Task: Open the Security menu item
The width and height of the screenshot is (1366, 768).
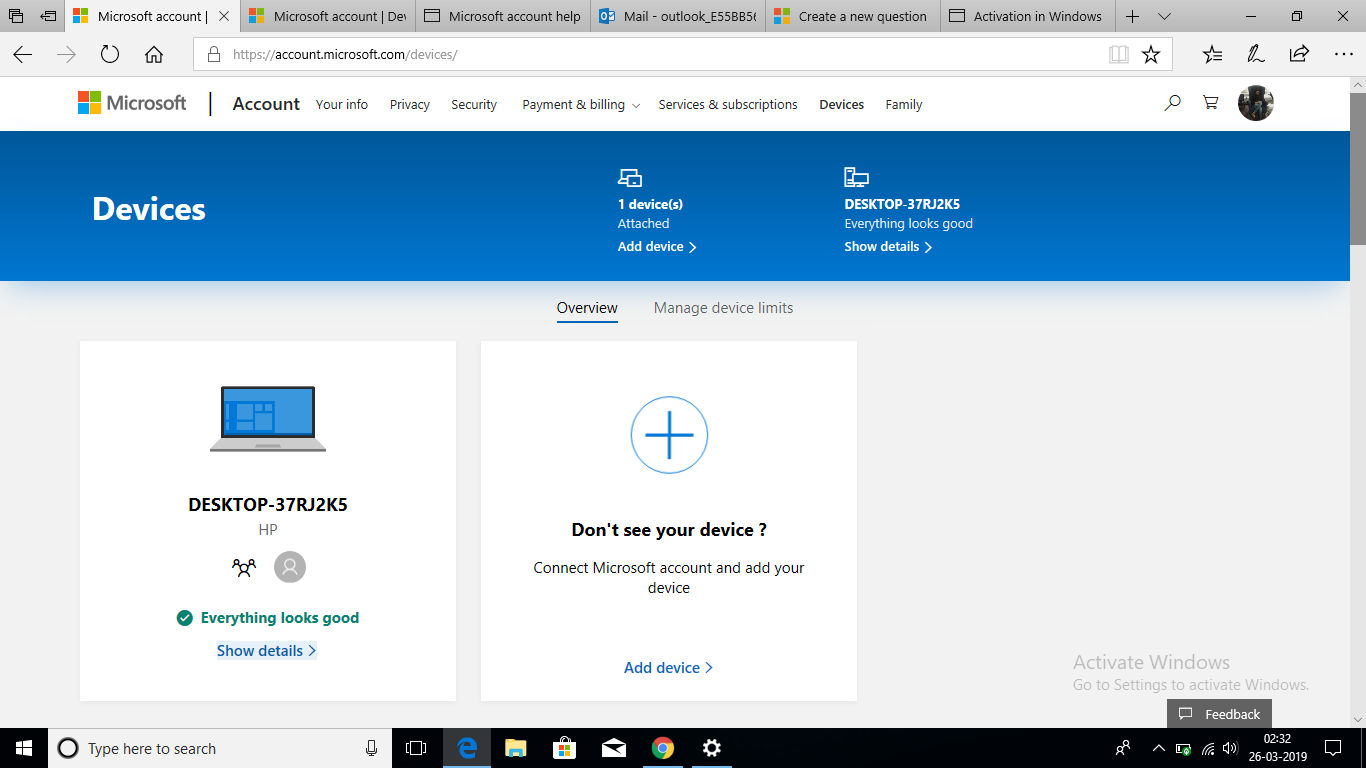Action: (x=474, y=104)
